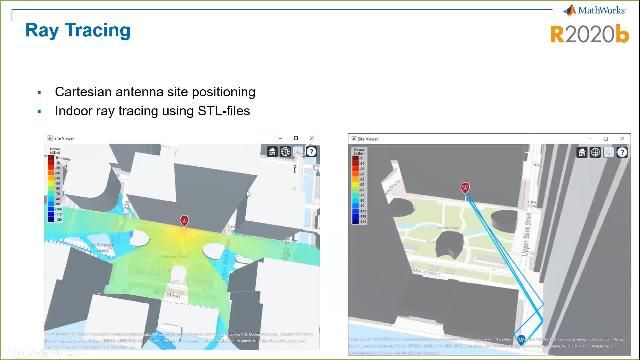Select red transmitter marker in right Site Viewer
Screen dimensions: 640x360
pyautogui.click(x=465, y=187)
